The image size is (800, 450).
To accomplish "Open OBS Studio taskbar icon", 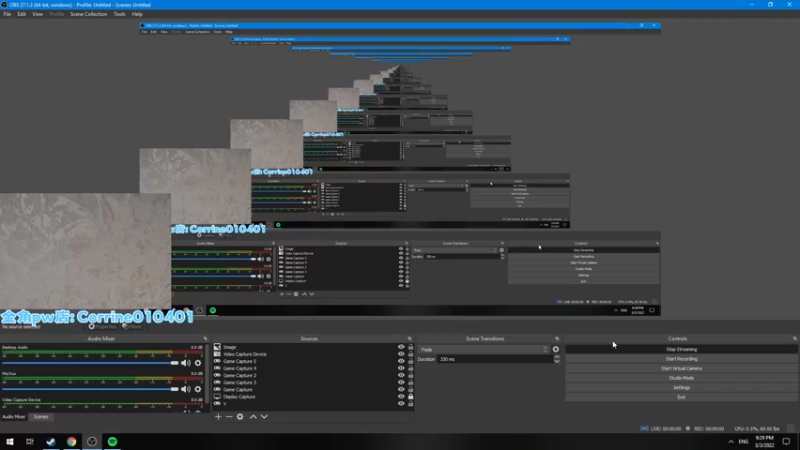I will coord(92,441).
